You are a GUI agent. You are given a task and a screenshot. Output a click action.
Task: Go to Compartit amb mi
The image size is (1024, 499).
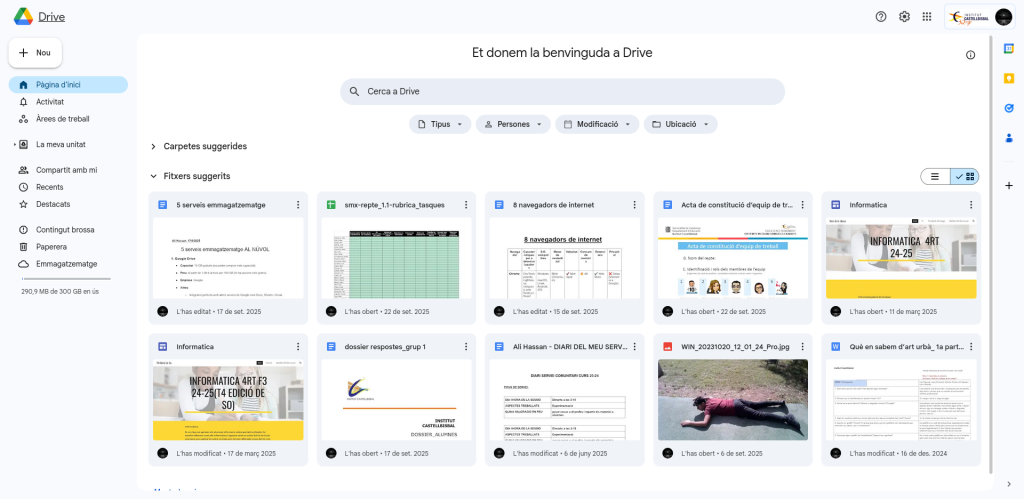click(x=66, y=170)
